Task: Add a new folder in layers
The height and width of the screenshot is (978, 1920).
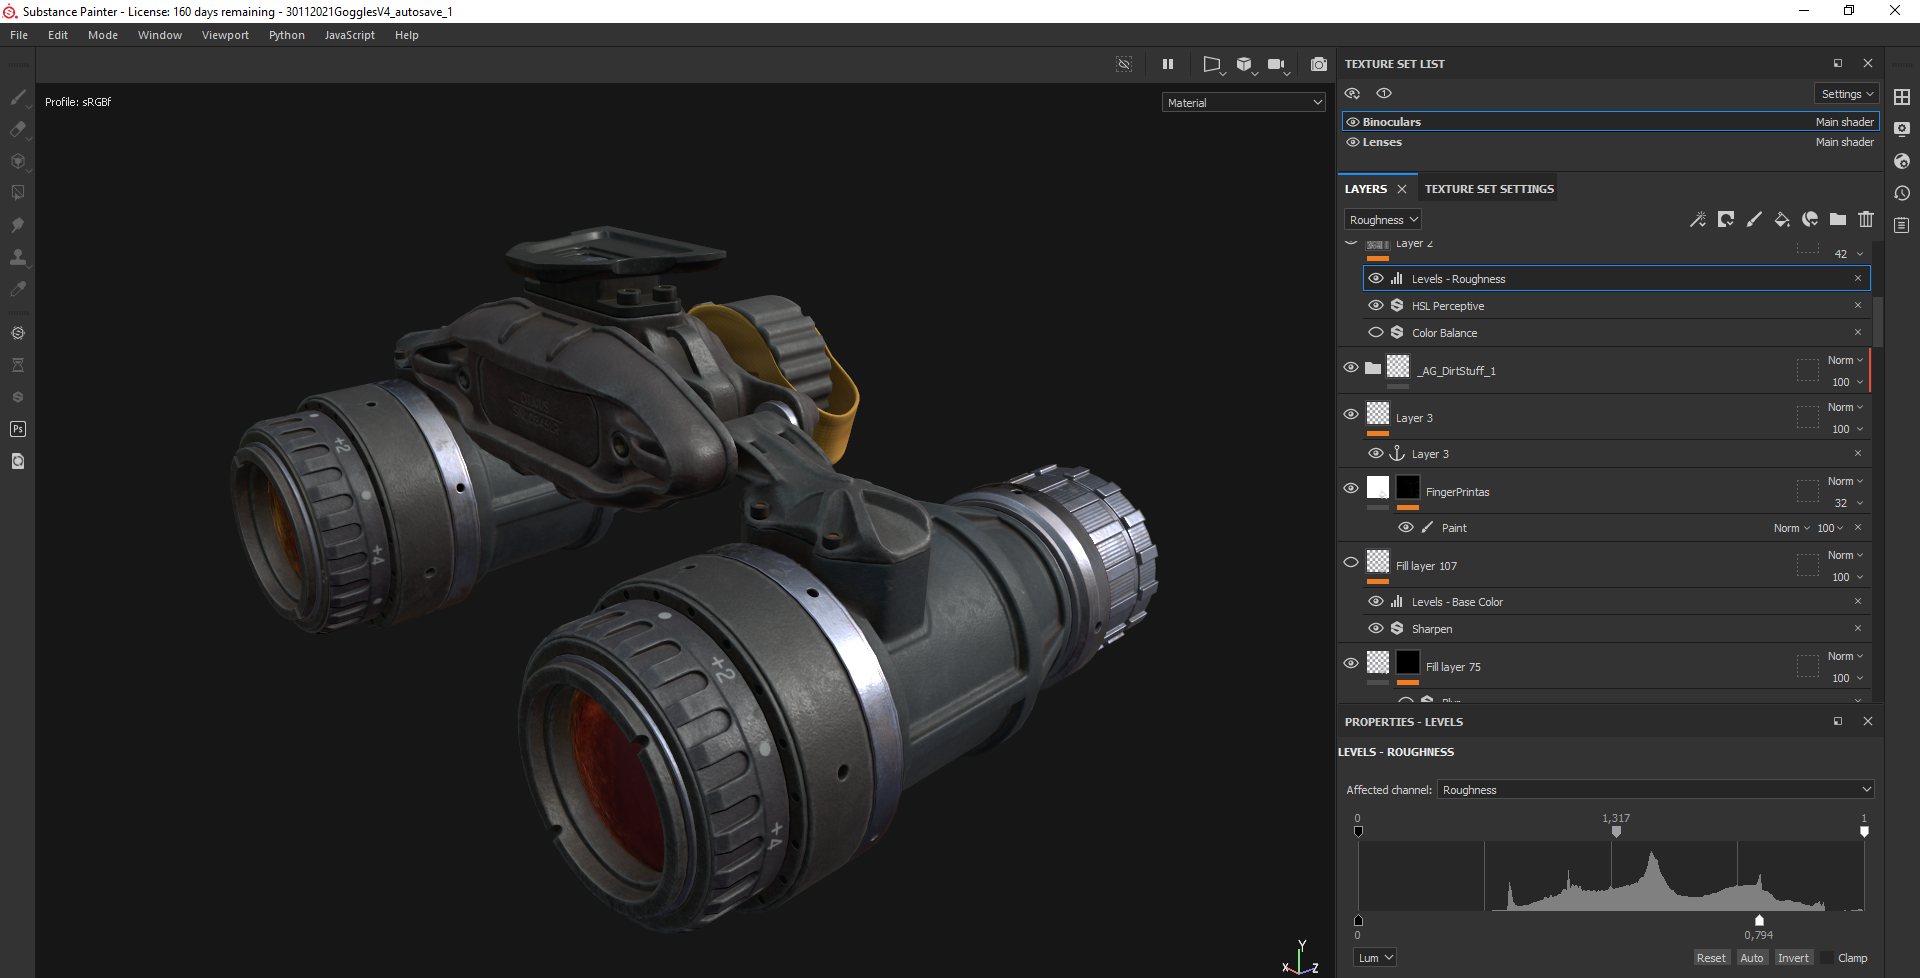Action: pyautogui.click(x=1838, y=220)
